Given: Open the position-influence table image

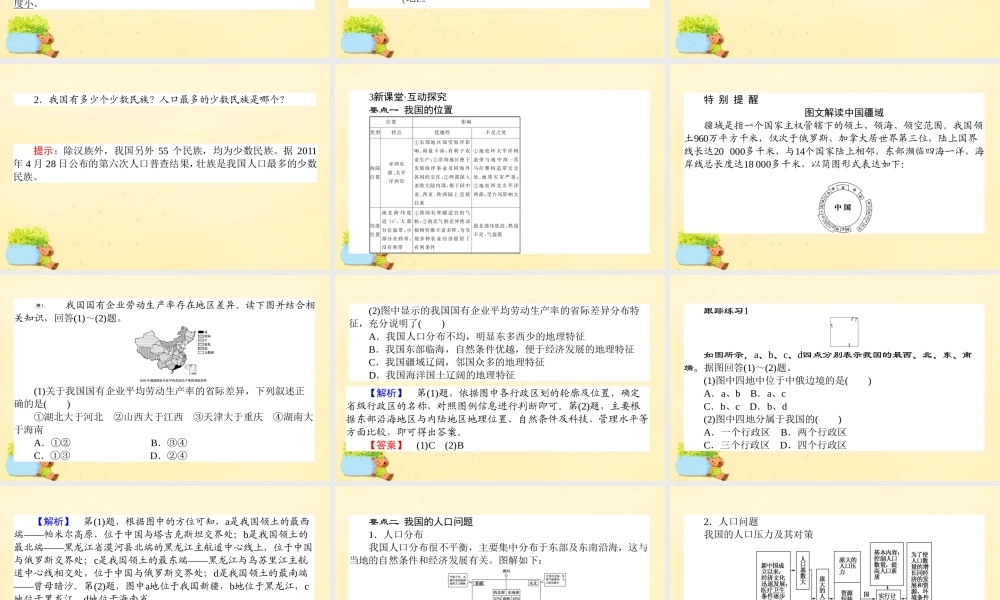Looking at the screenshot, I should click(445, 185).
